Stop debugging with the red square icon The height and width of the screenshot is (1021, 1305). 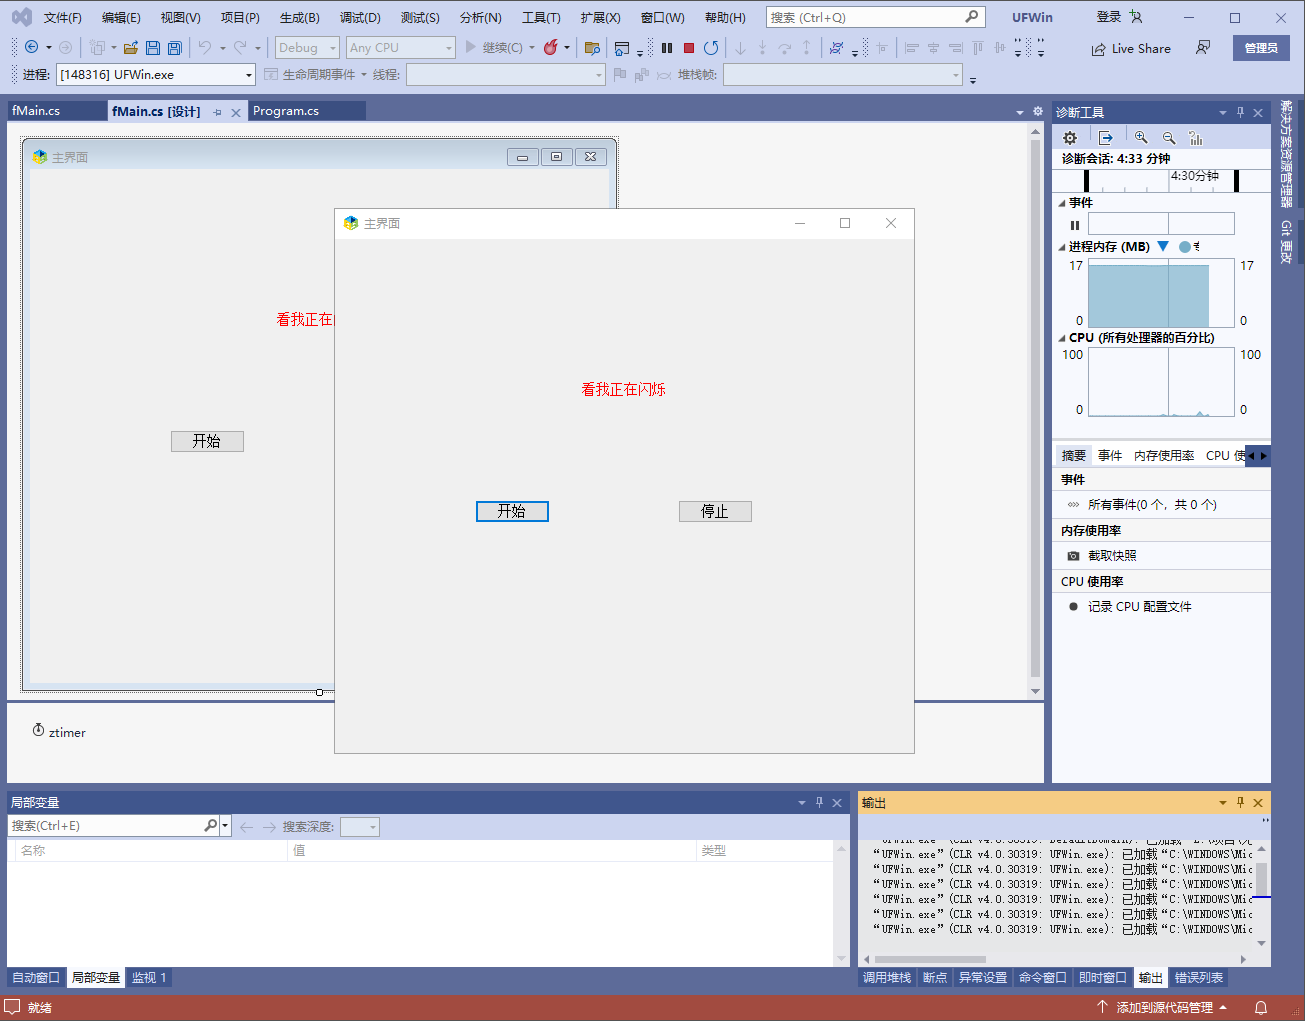(x=689, y=48)
